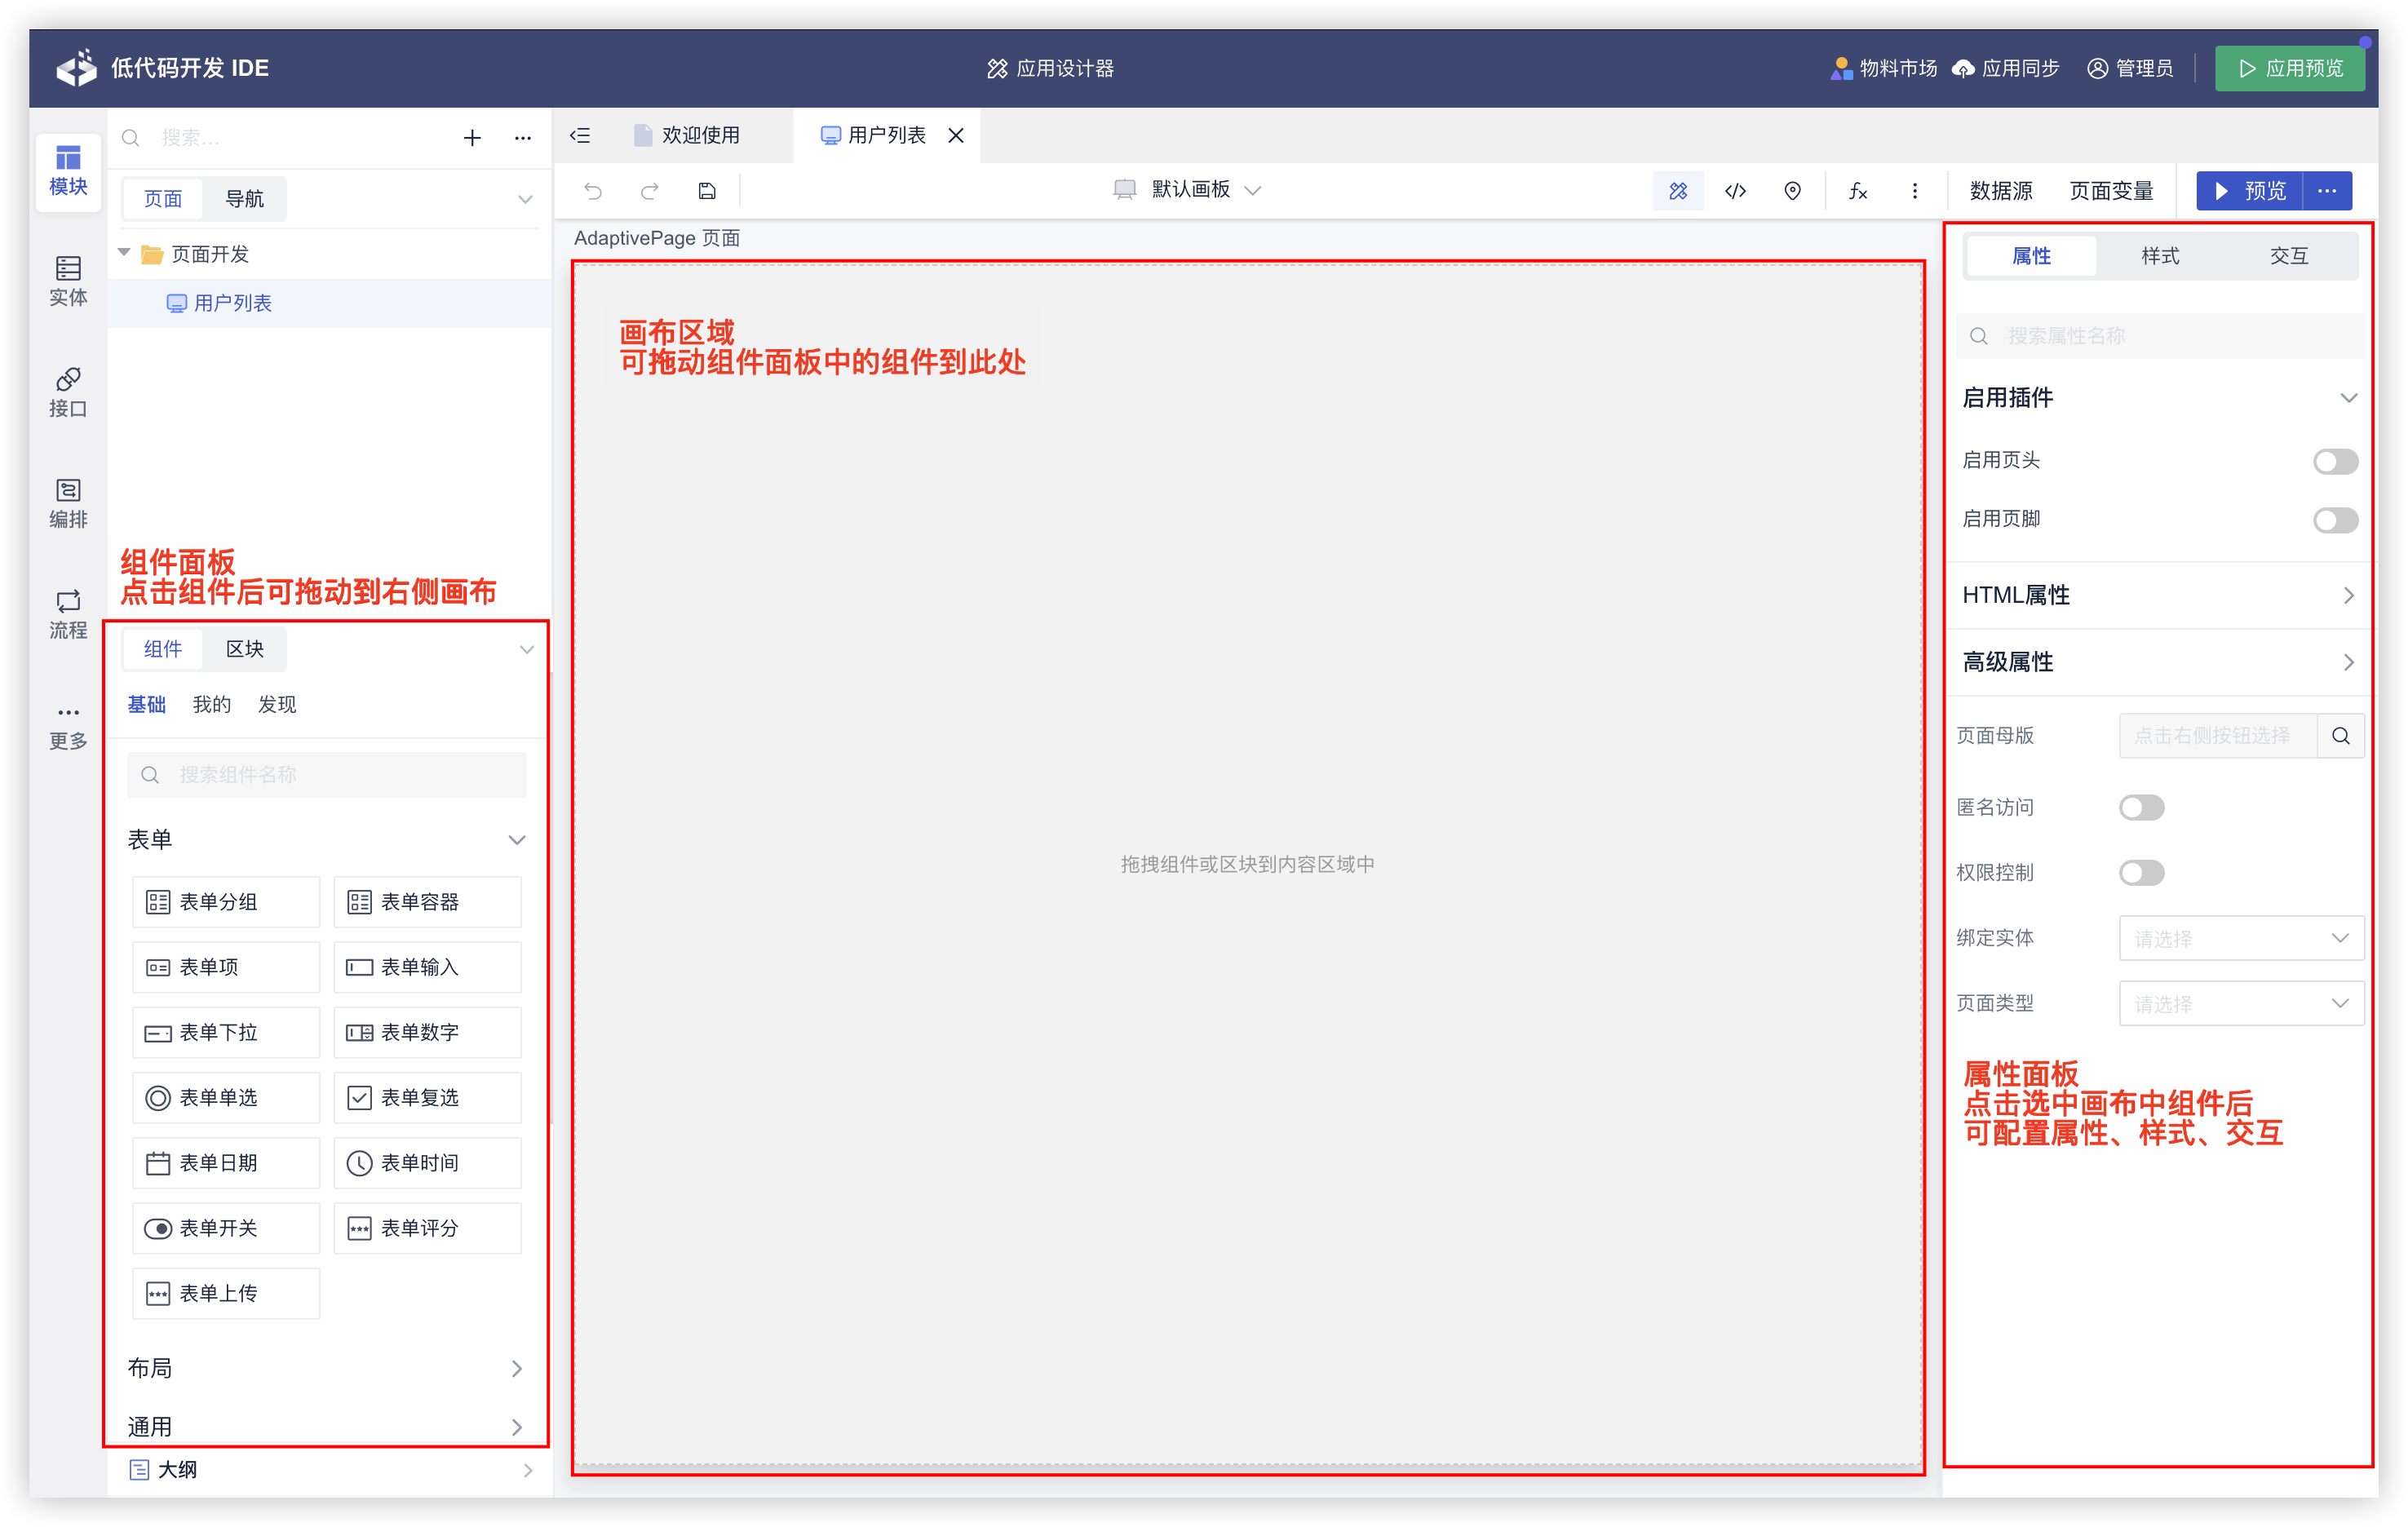Open the fx expression icon
Screen dimensions: 2408x1527
click(x=1857, y=191)
